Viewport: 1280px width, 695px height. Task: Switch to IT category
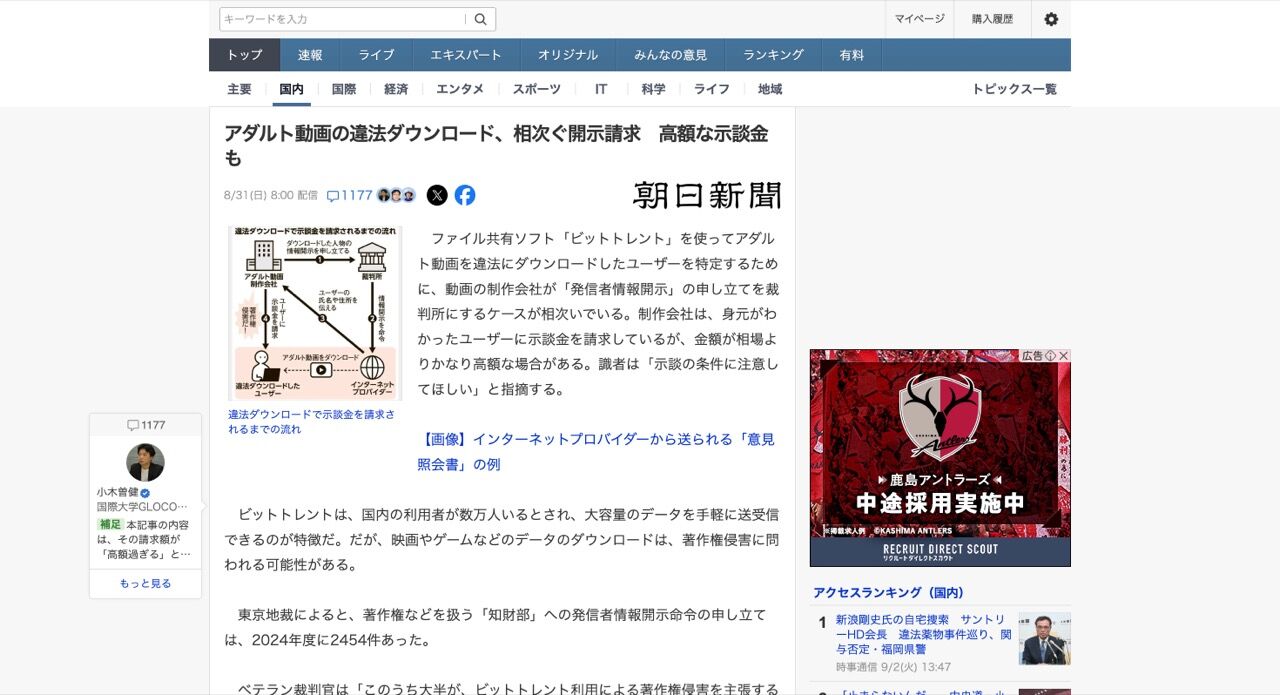pos(601,89)
